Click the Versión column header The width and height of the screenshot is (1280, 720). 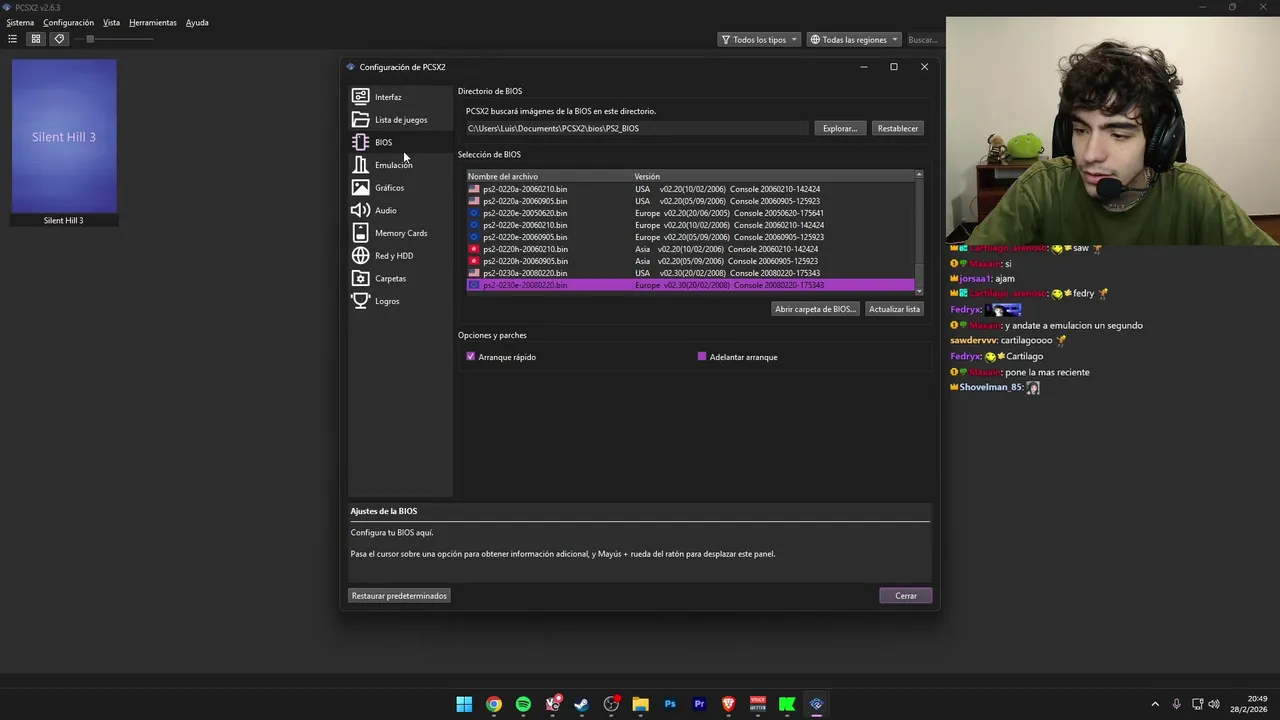coord(773,177)
